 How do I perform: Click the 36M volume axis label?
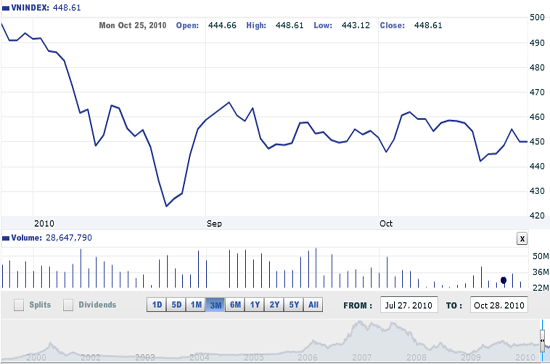click(x=541, y=272)
